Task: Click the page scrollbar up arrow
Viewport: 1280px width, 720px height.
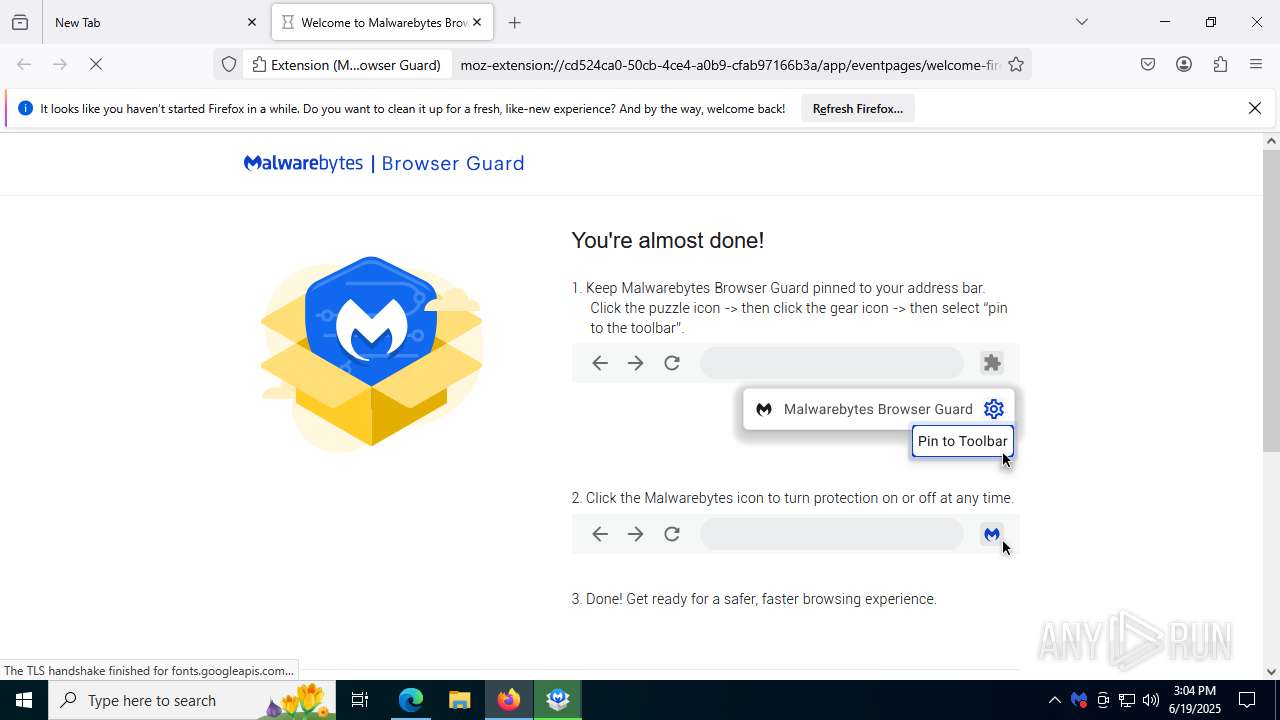Action: click(x=1271, y=141)
